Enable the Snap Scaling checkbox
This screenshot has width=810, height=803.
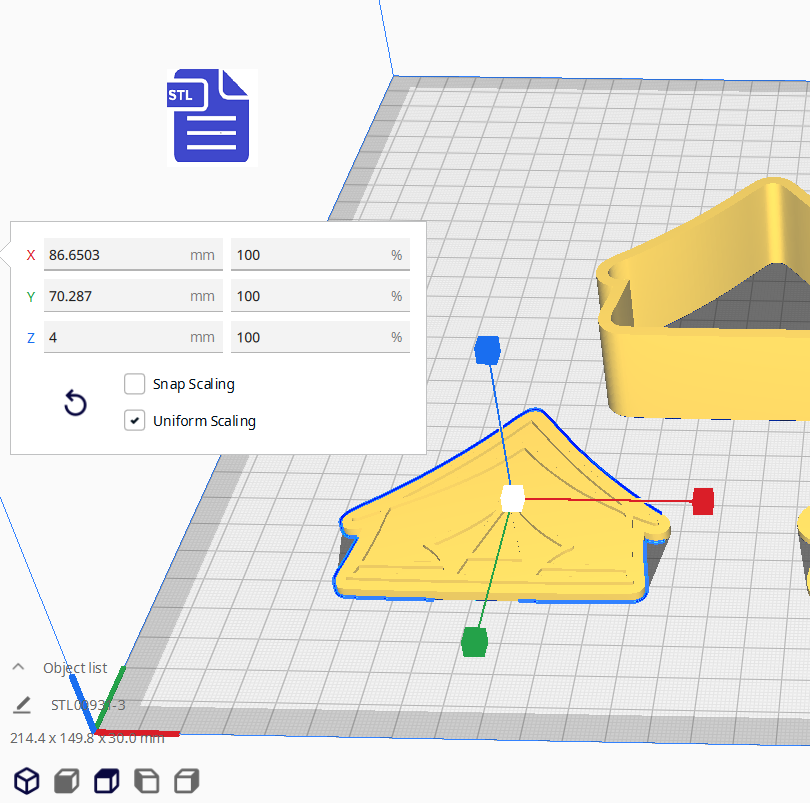(134, 384)
